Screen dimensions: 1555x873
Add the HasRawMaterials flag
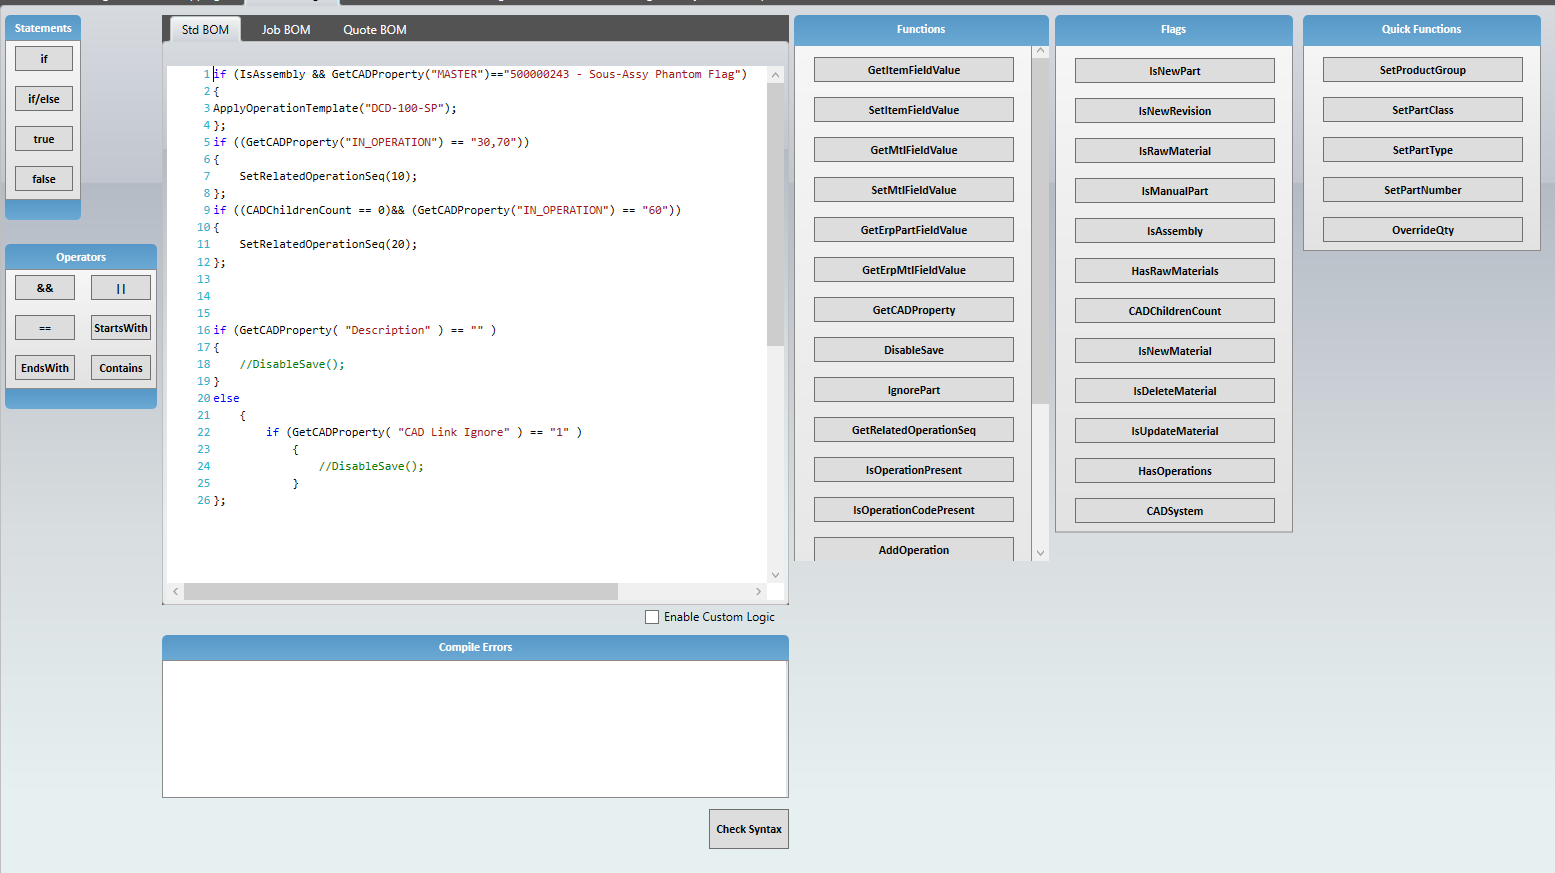tap(1174, 270)
